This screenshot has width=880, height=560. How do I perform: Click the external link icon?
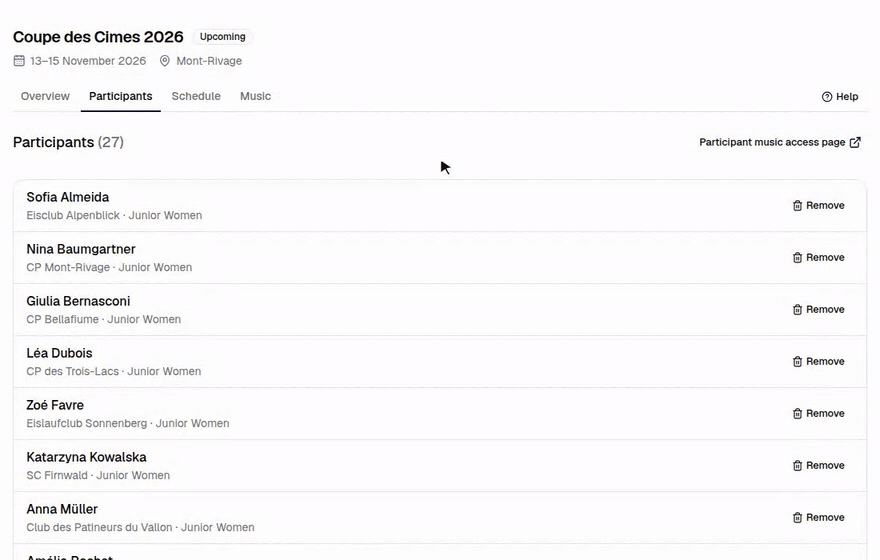tap(855, 142)
